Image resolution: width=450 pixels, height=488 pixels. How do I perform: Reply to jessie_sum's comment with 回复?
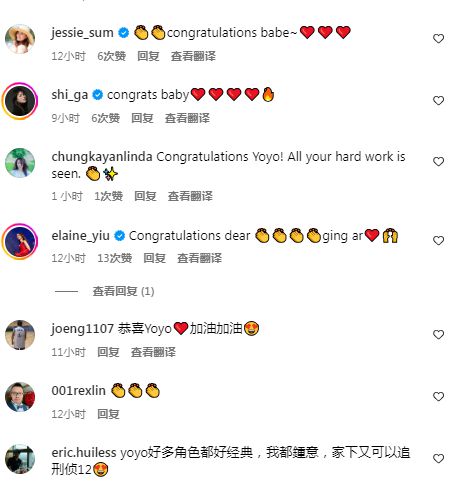point(148,56)
